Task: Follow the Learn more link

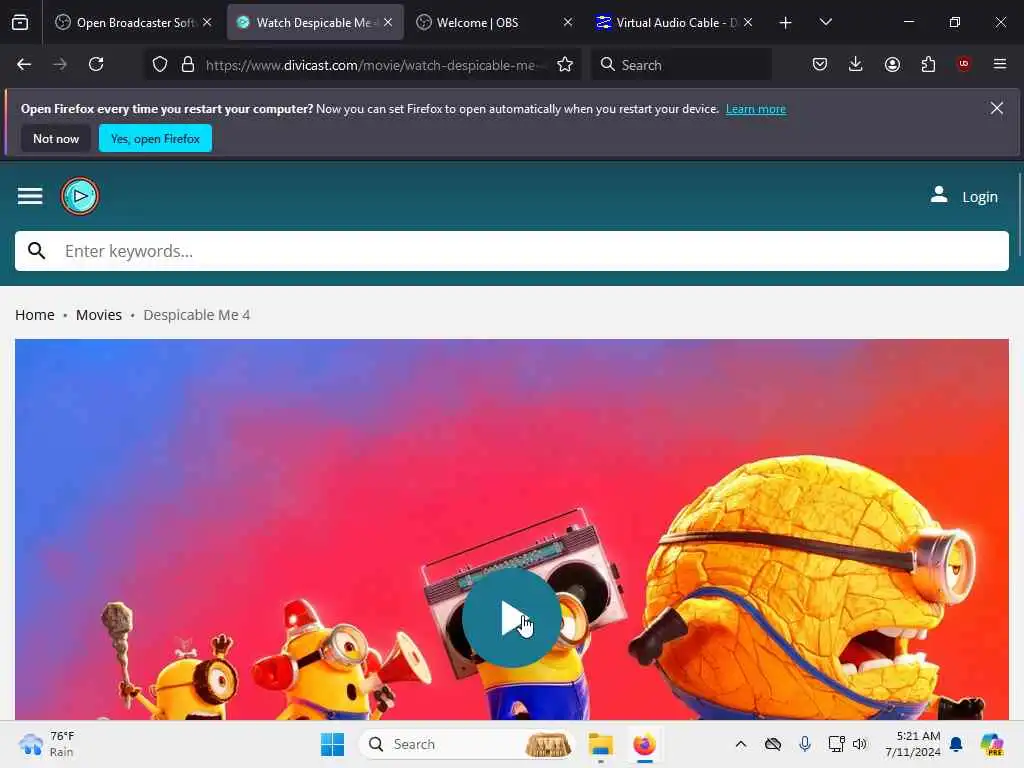Action: 756,109
